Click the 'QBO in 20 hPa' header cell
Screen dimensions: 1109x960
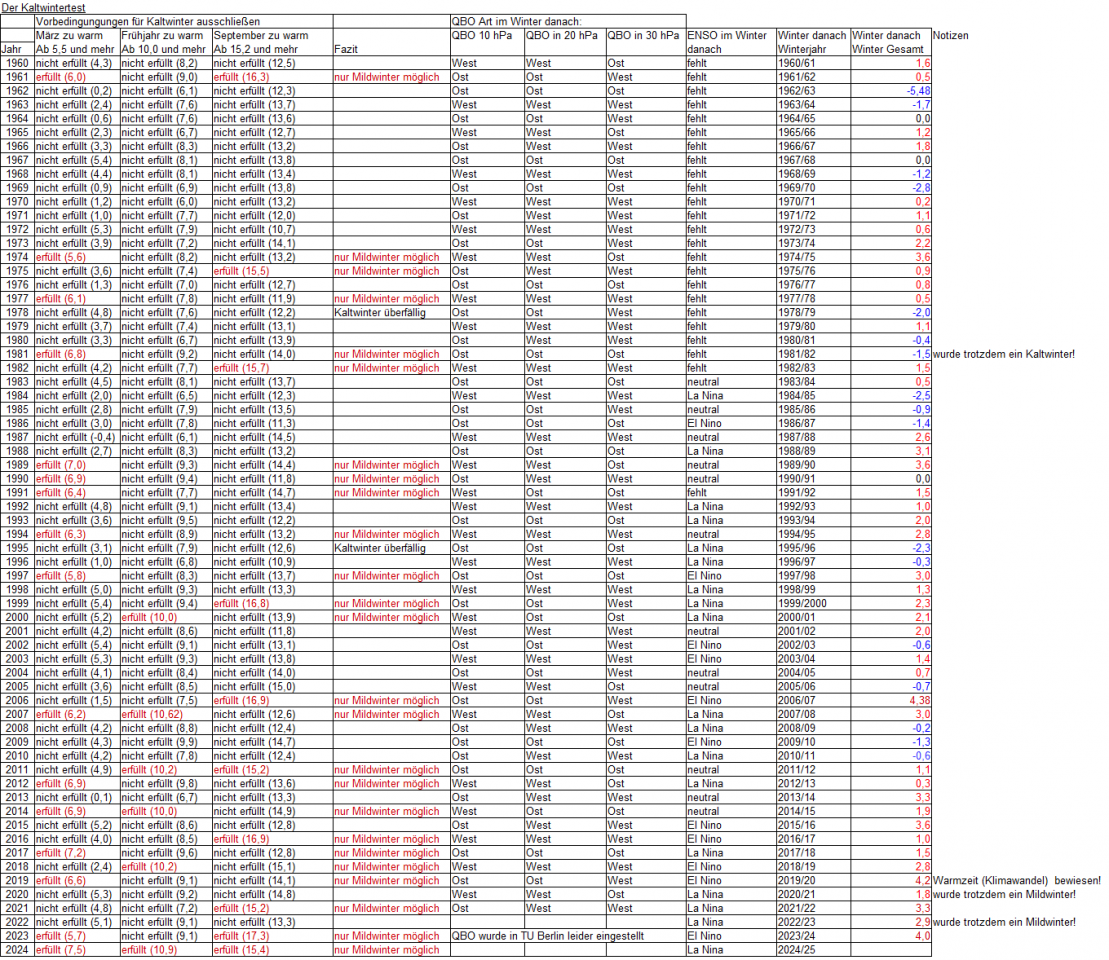point(562,35)
